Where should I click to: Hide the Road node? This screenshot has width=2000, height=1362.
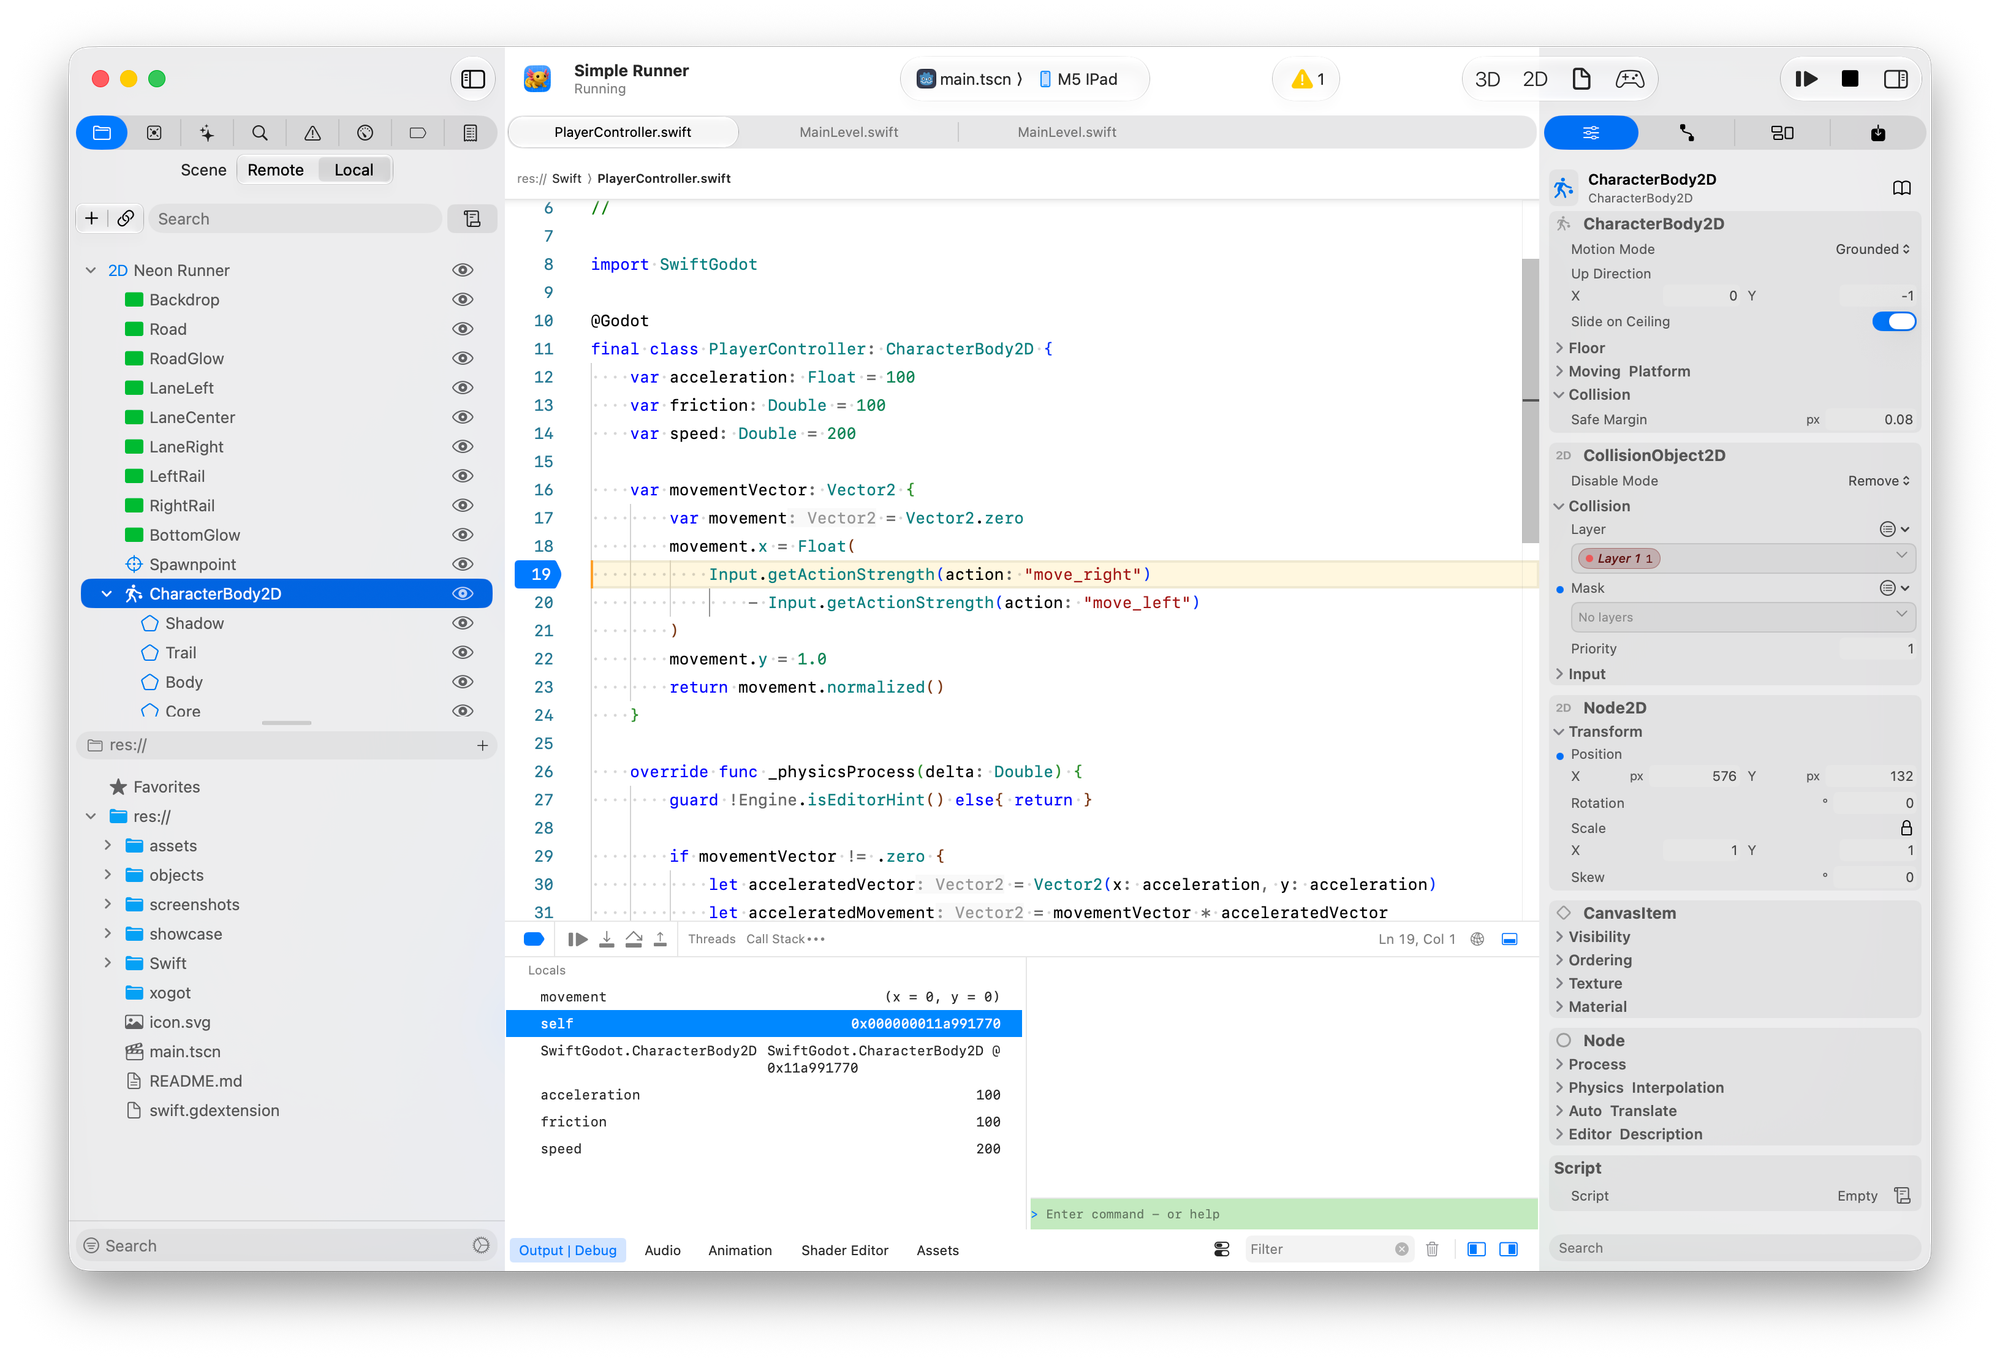pyautogui.click(x=462, y=329)
